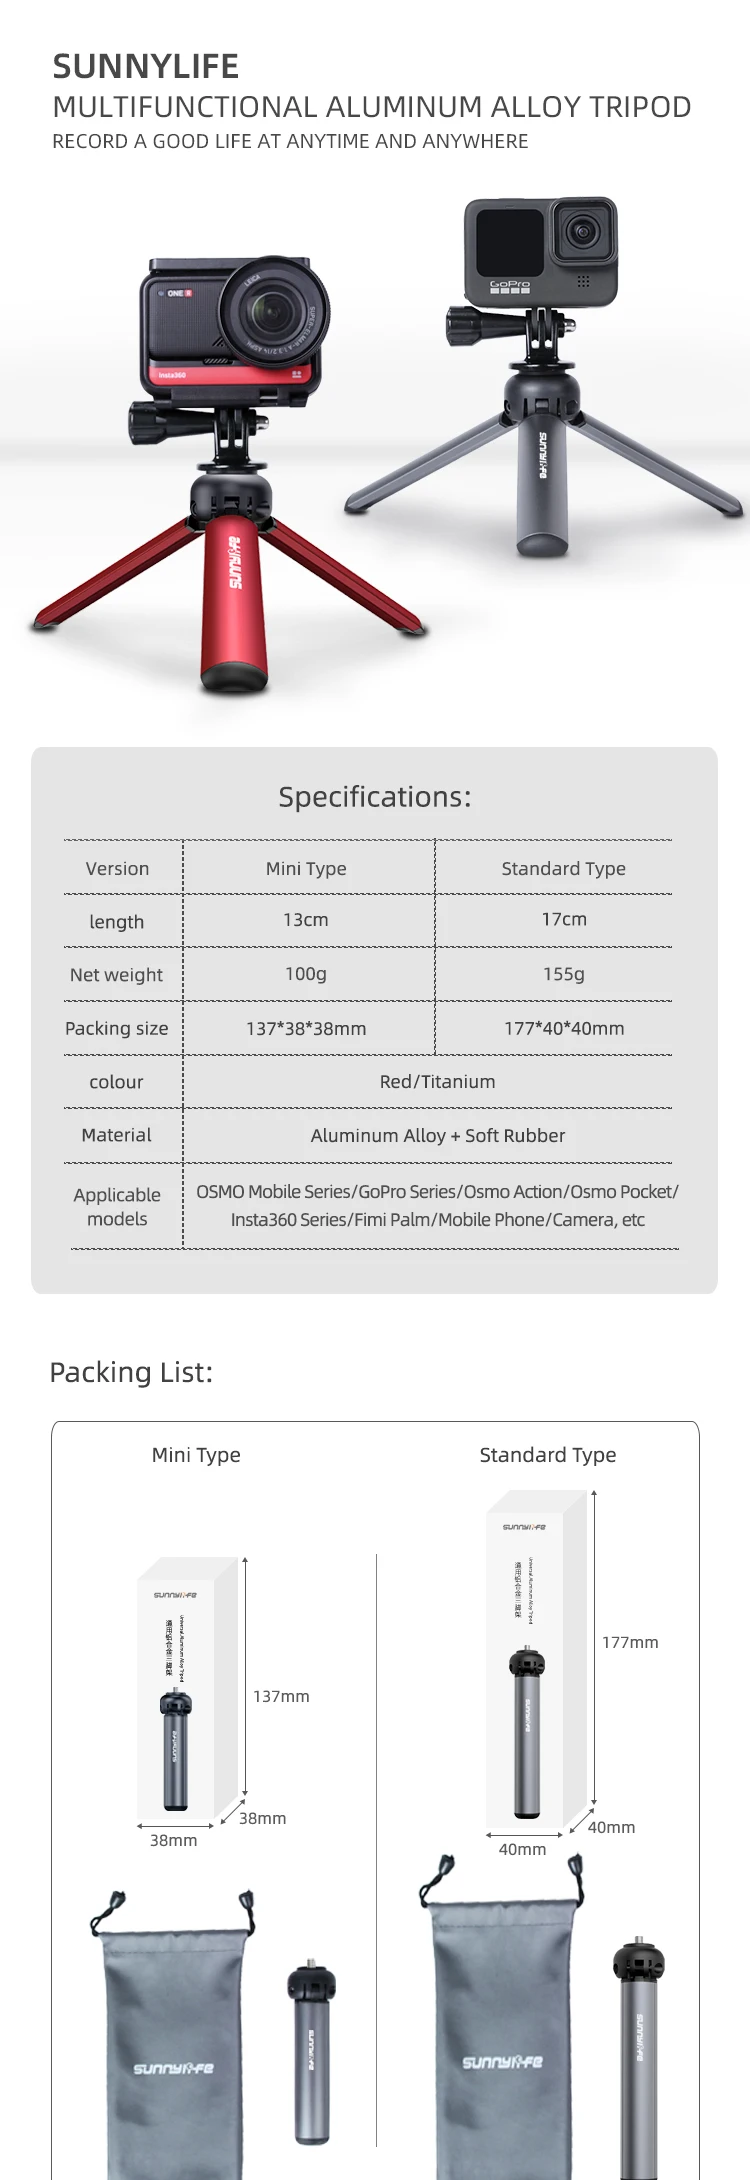This screenshot has height=2180, width=750.
Task: Click the Insta360 ONE R camera image
Action: click(x=235, y=330)
